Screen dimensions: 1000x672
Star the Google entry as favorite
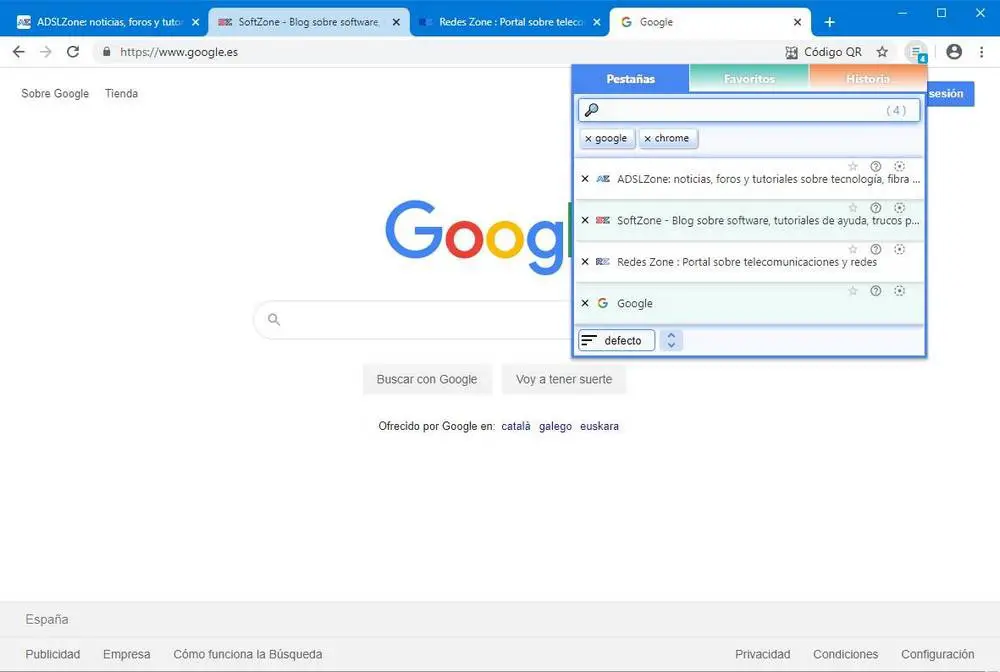point(853,291)
